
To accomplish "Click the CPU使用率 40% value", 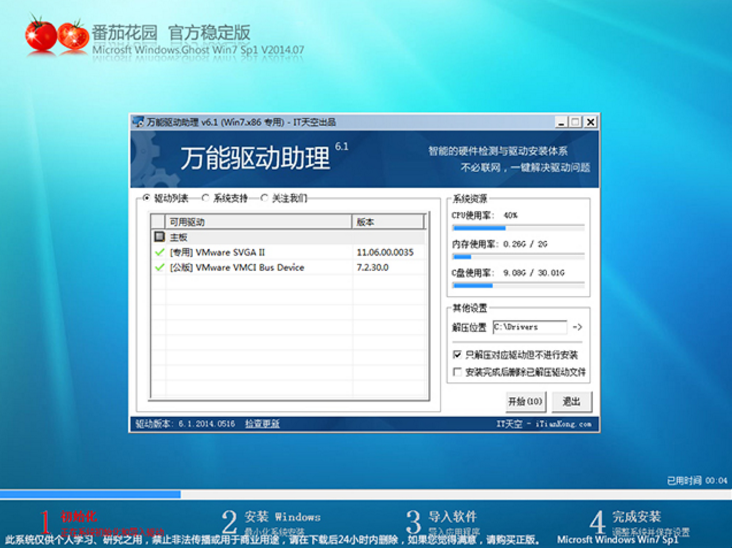I will tap(510, 215).
